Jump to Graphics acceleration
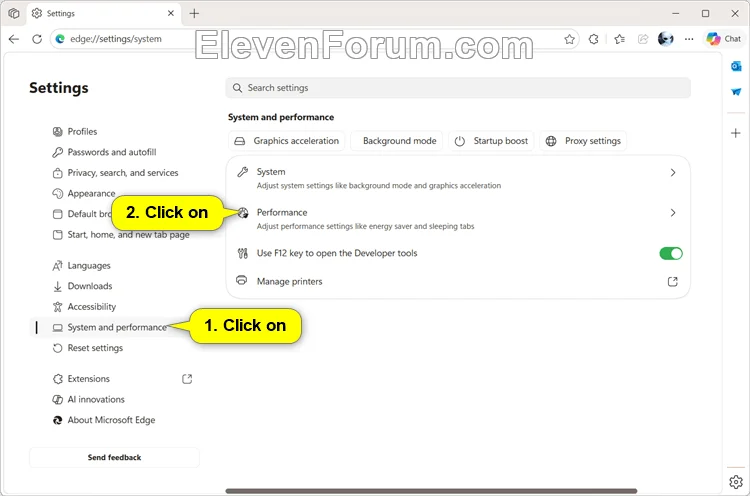 (287, 141)
